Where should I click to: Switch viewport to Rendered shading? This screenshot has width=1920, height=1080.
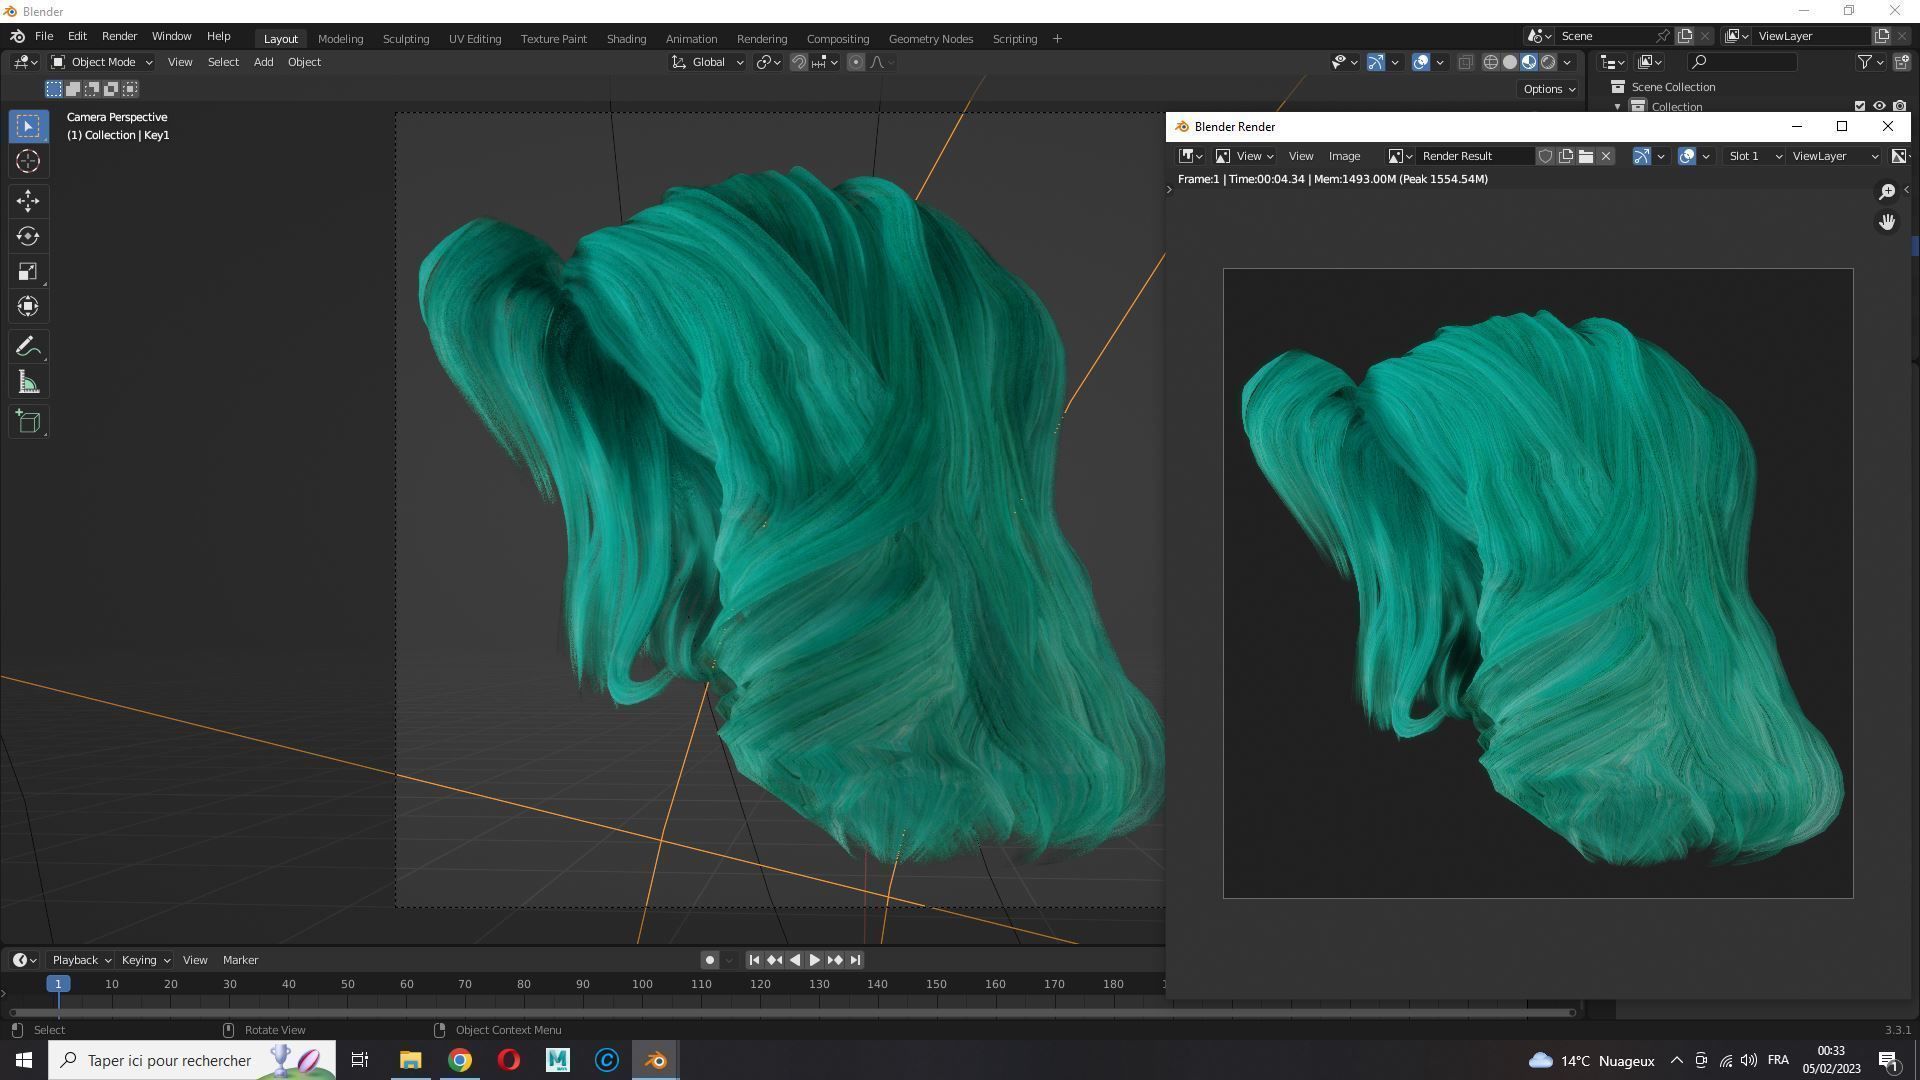point(1548,62)
